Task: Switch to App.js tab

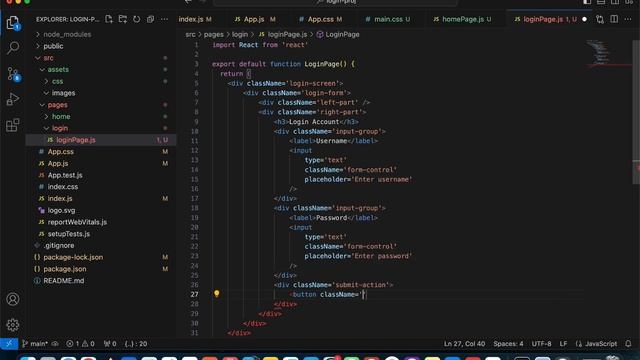Action: click(255, 19)
